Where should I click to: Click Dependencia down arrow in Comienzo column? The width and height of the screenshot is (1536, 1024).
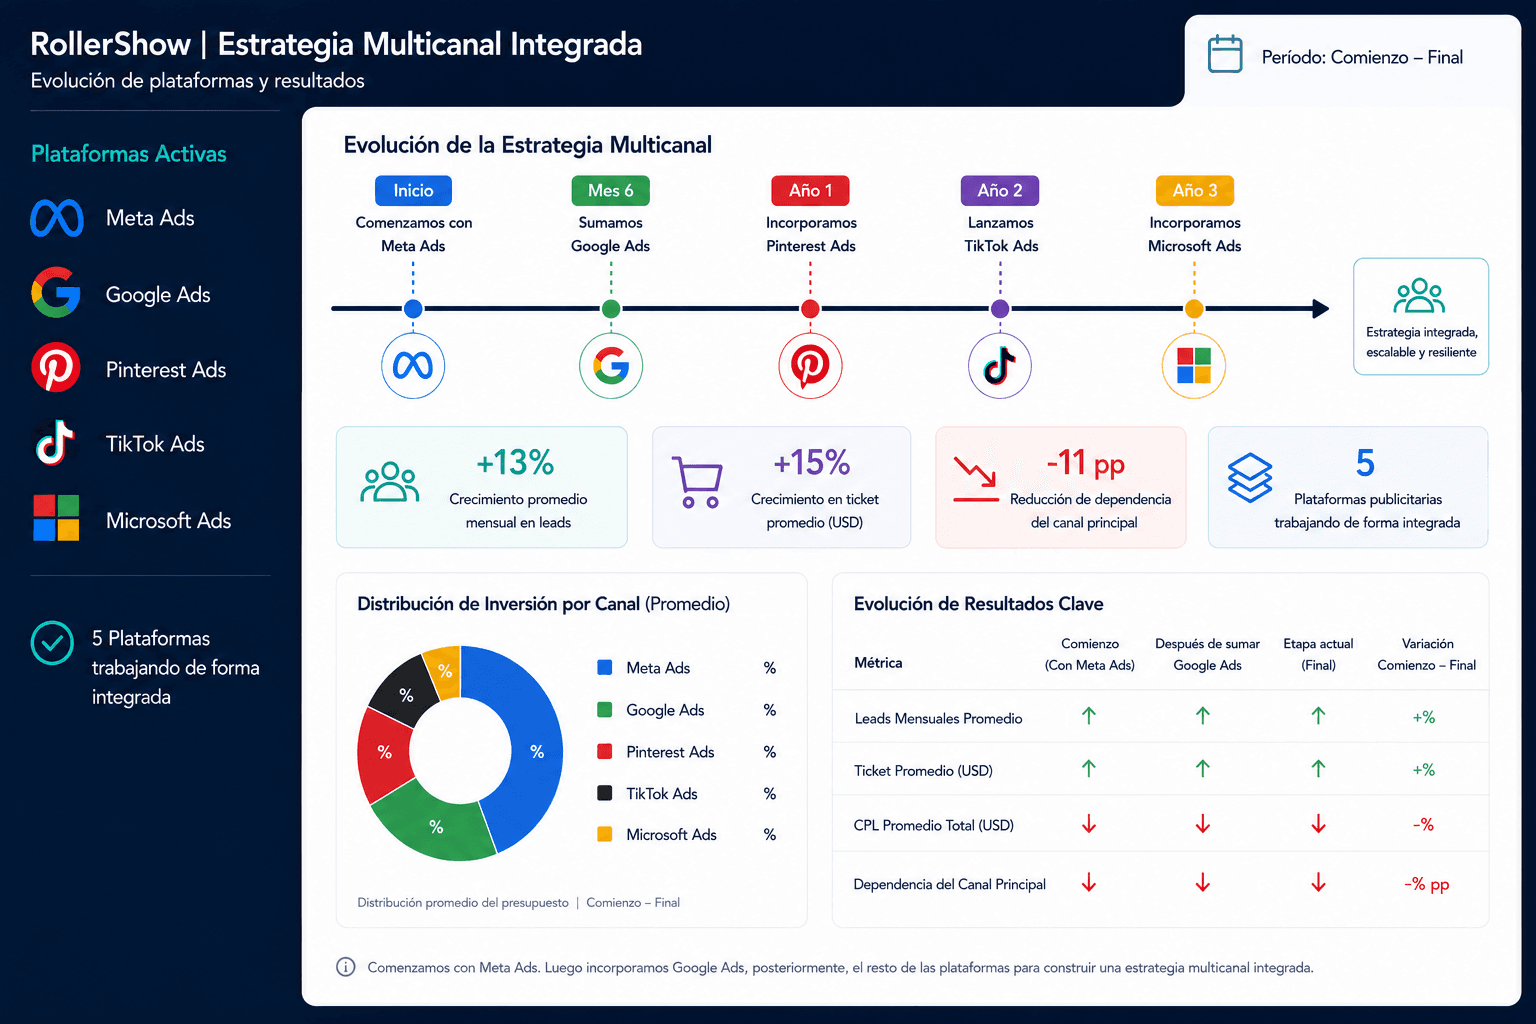tap(1089, 883)
